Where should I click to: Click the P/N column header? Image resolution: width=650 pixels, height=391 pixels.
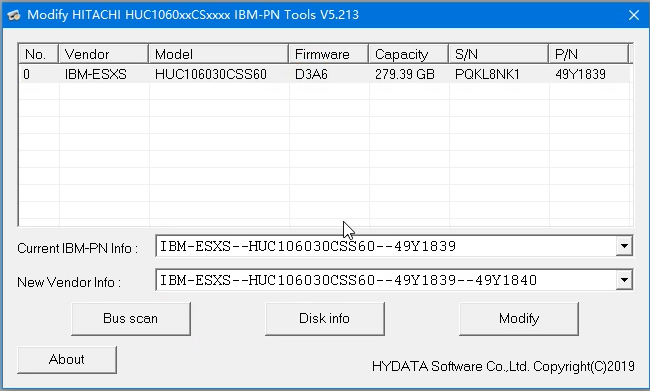589,54
